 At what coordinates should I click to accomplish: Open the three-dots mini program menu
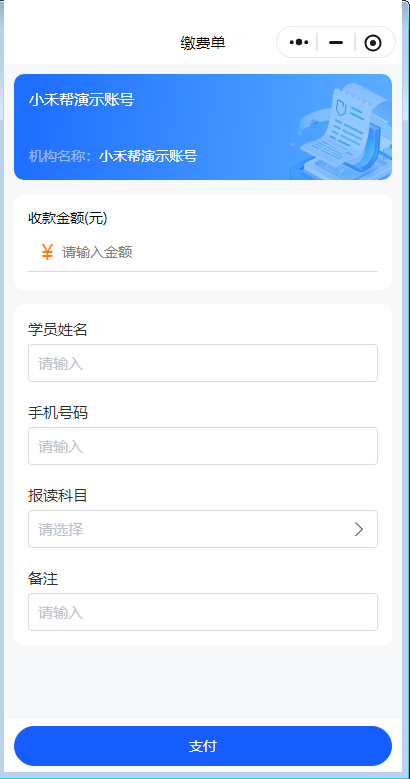pos(299,43)
